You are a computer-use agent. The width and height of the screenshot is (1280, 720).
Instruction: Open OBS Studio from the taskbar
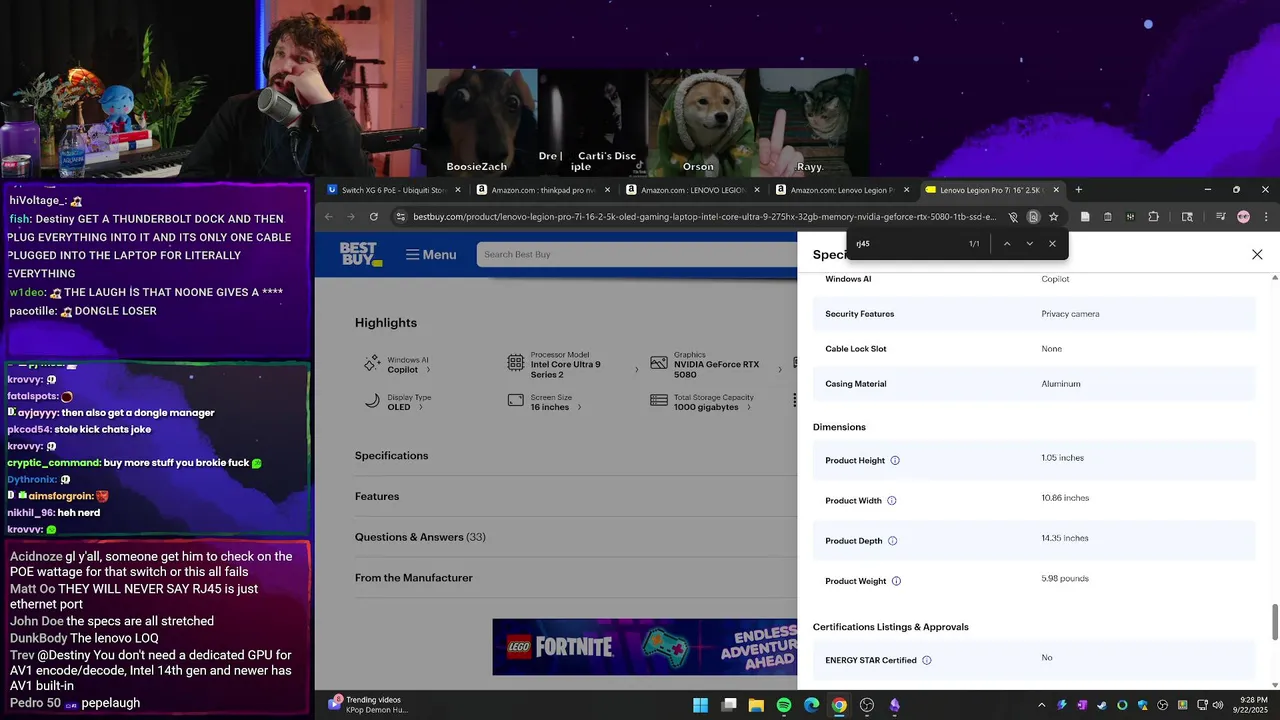867,705
